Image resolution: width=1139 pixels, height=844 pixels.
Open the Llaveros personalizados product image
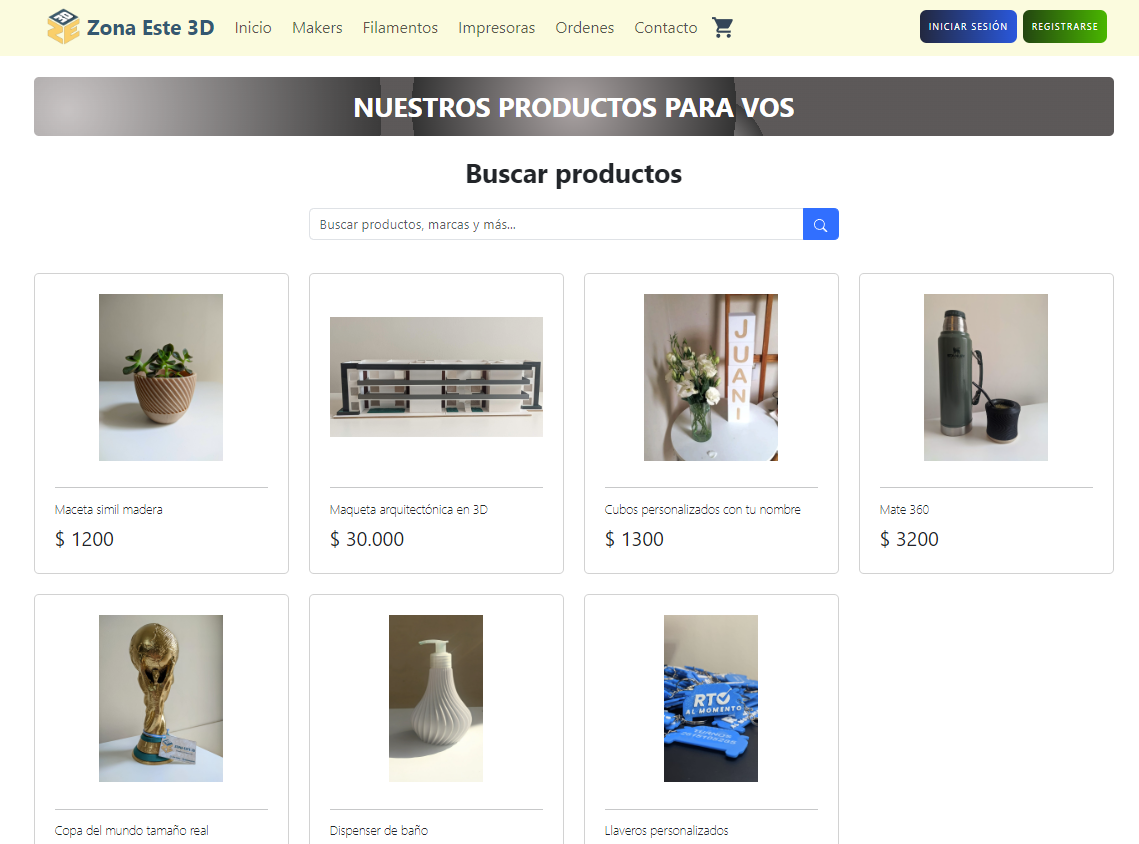710,698
